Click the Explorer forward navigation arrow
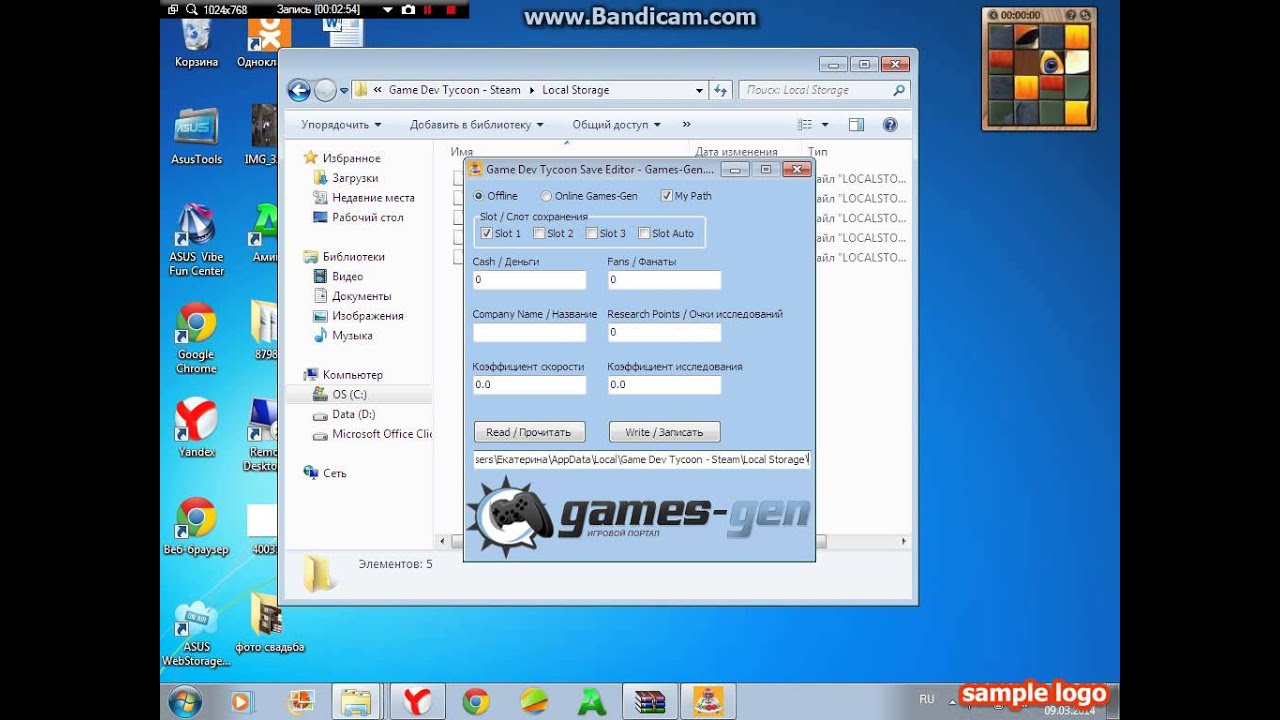Viewport: 1280px width, 720px height. tap(325, 90)
